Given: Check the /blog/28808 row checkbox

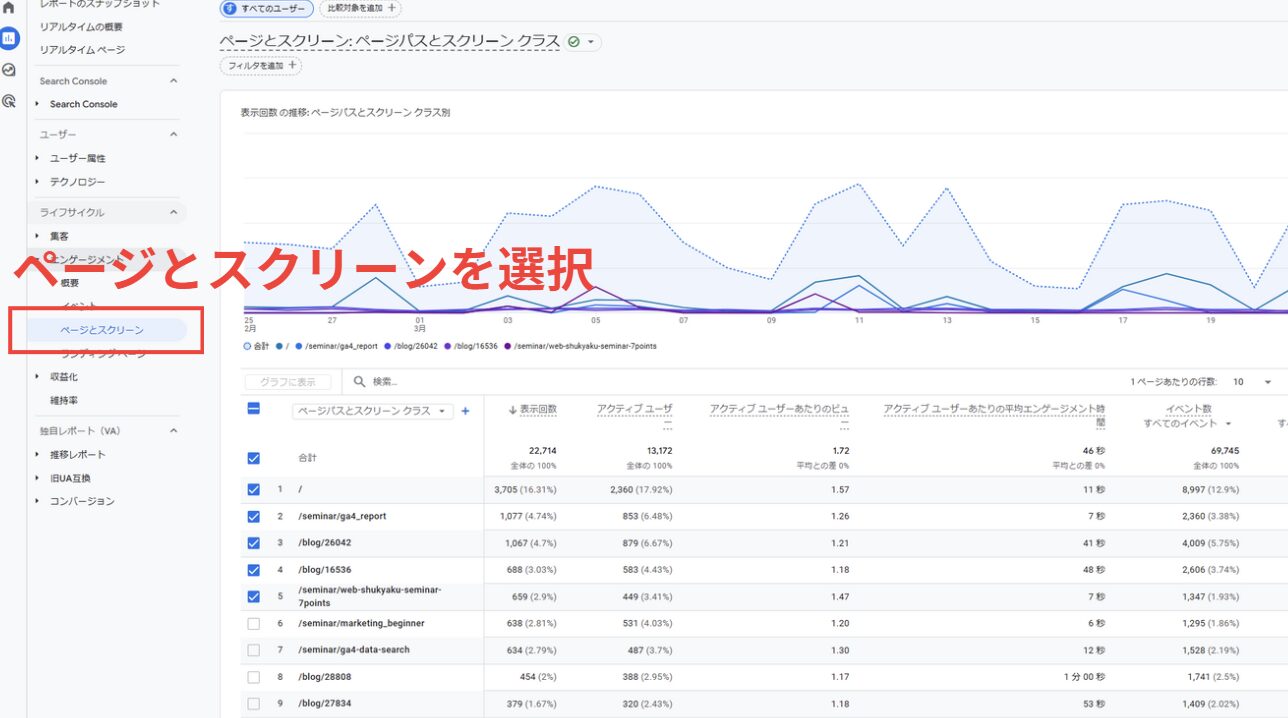Looking at the screenshot, I should click(253, 677).
